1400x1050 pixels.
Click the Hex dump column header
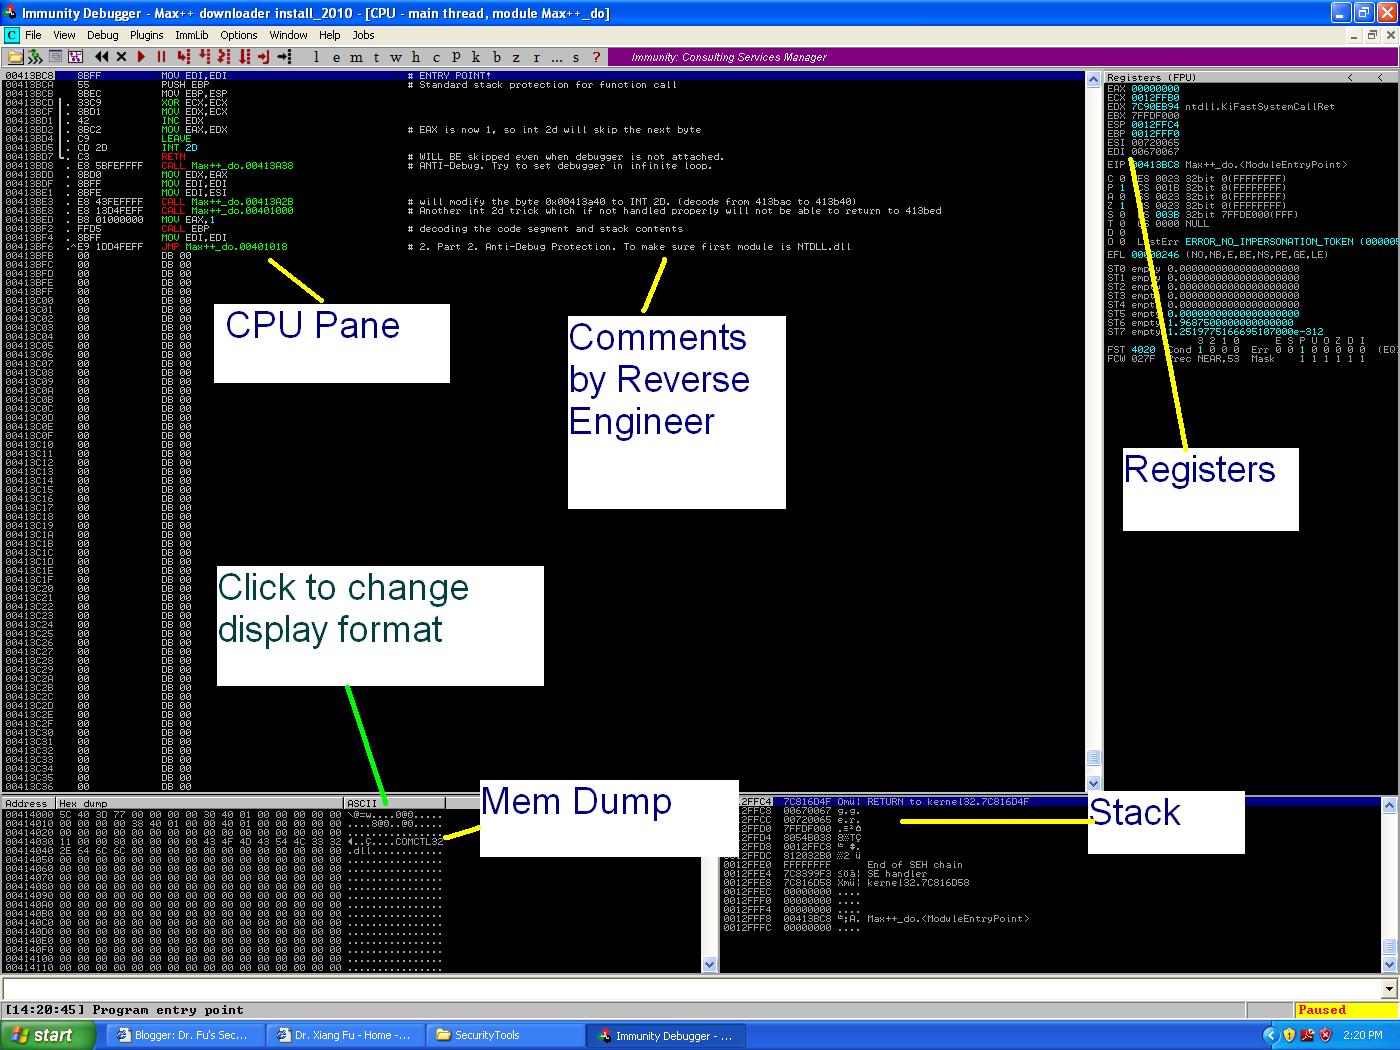coord(199,803)
